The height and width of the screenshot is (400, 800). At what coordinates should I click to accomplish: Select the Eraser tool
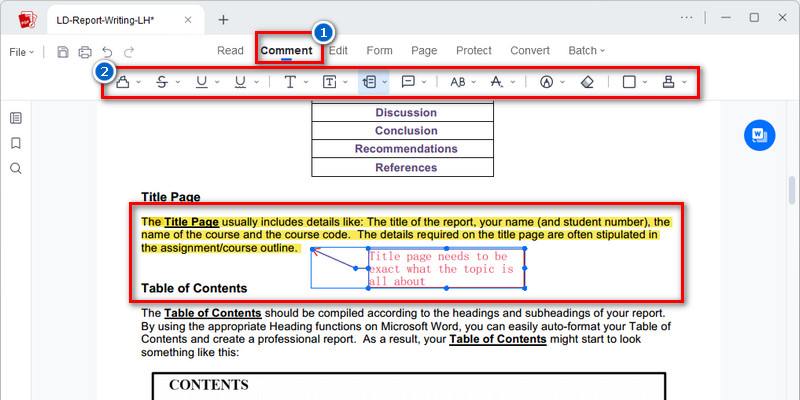[587, 82]
